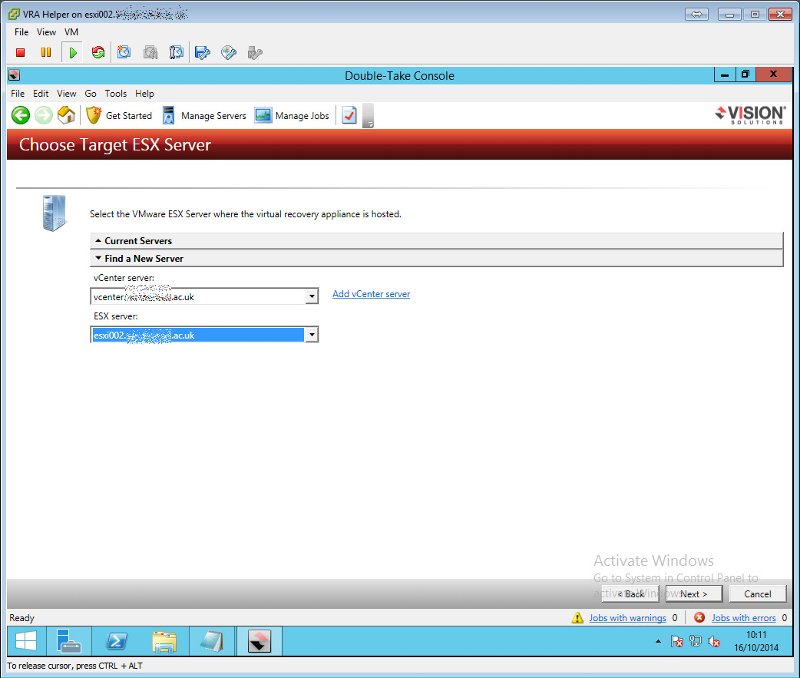Click the Take Snapshot icon
The image size is (800, 678).
[x=124, y=53]
